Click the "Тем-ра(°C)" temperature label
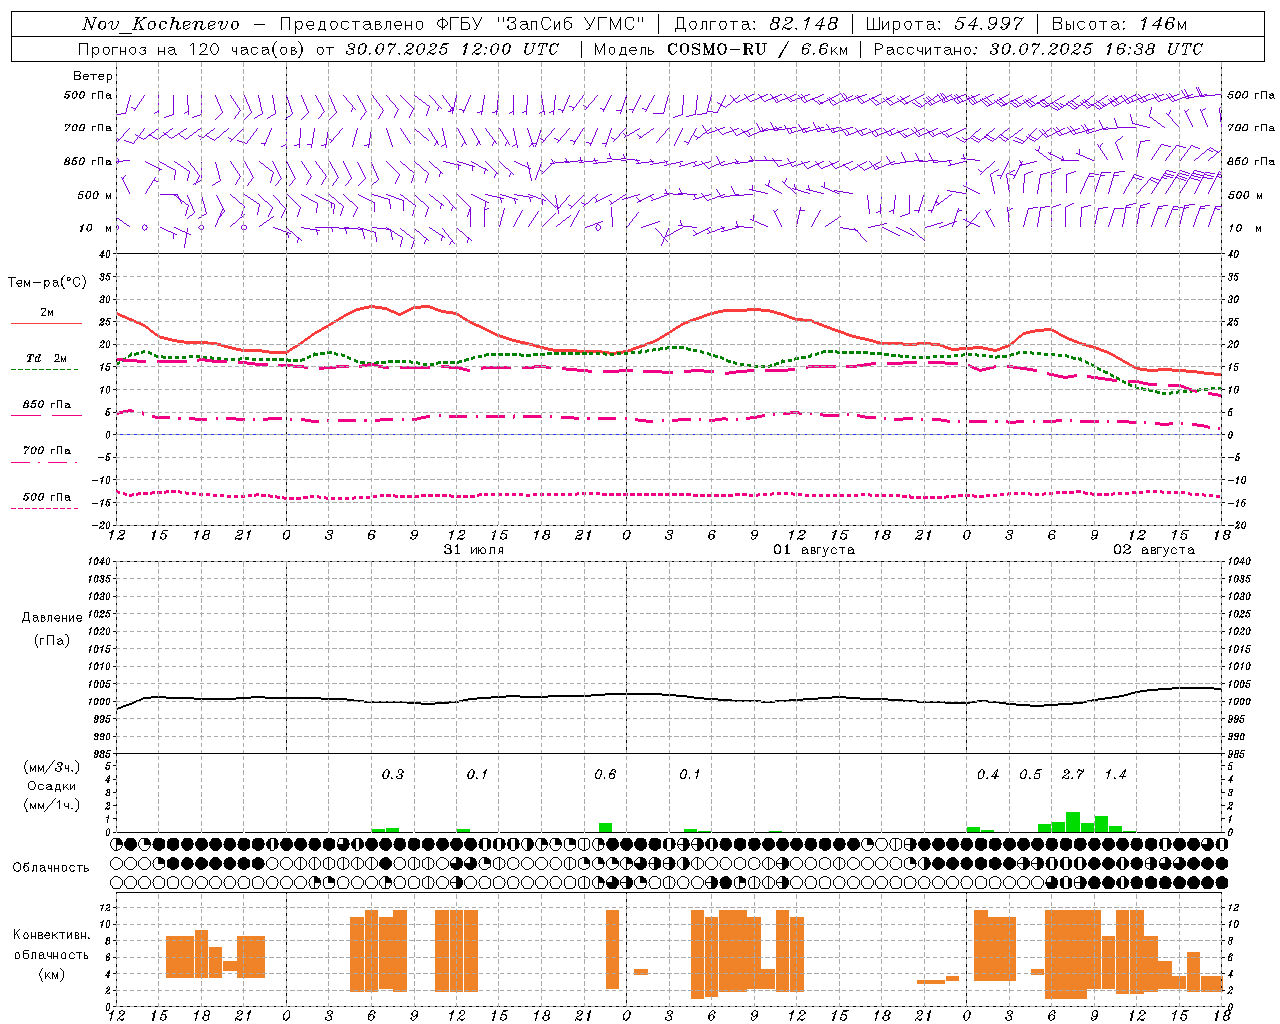This screenshot has height=1024, width=1280. [47, 283]
